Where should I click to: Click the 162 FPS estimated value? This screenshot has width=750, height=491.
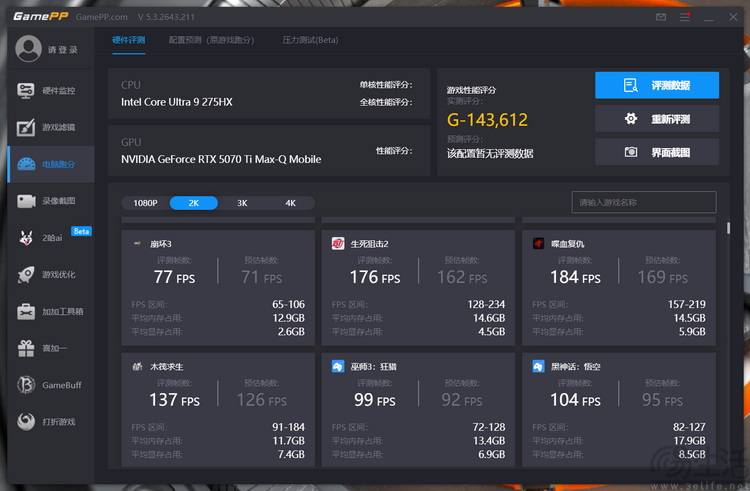click(x=462, y=277)
